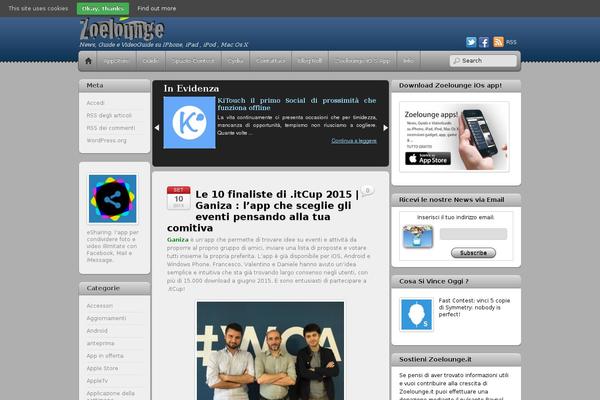
Task: Focus the Search input field
Action: [483, 61]
